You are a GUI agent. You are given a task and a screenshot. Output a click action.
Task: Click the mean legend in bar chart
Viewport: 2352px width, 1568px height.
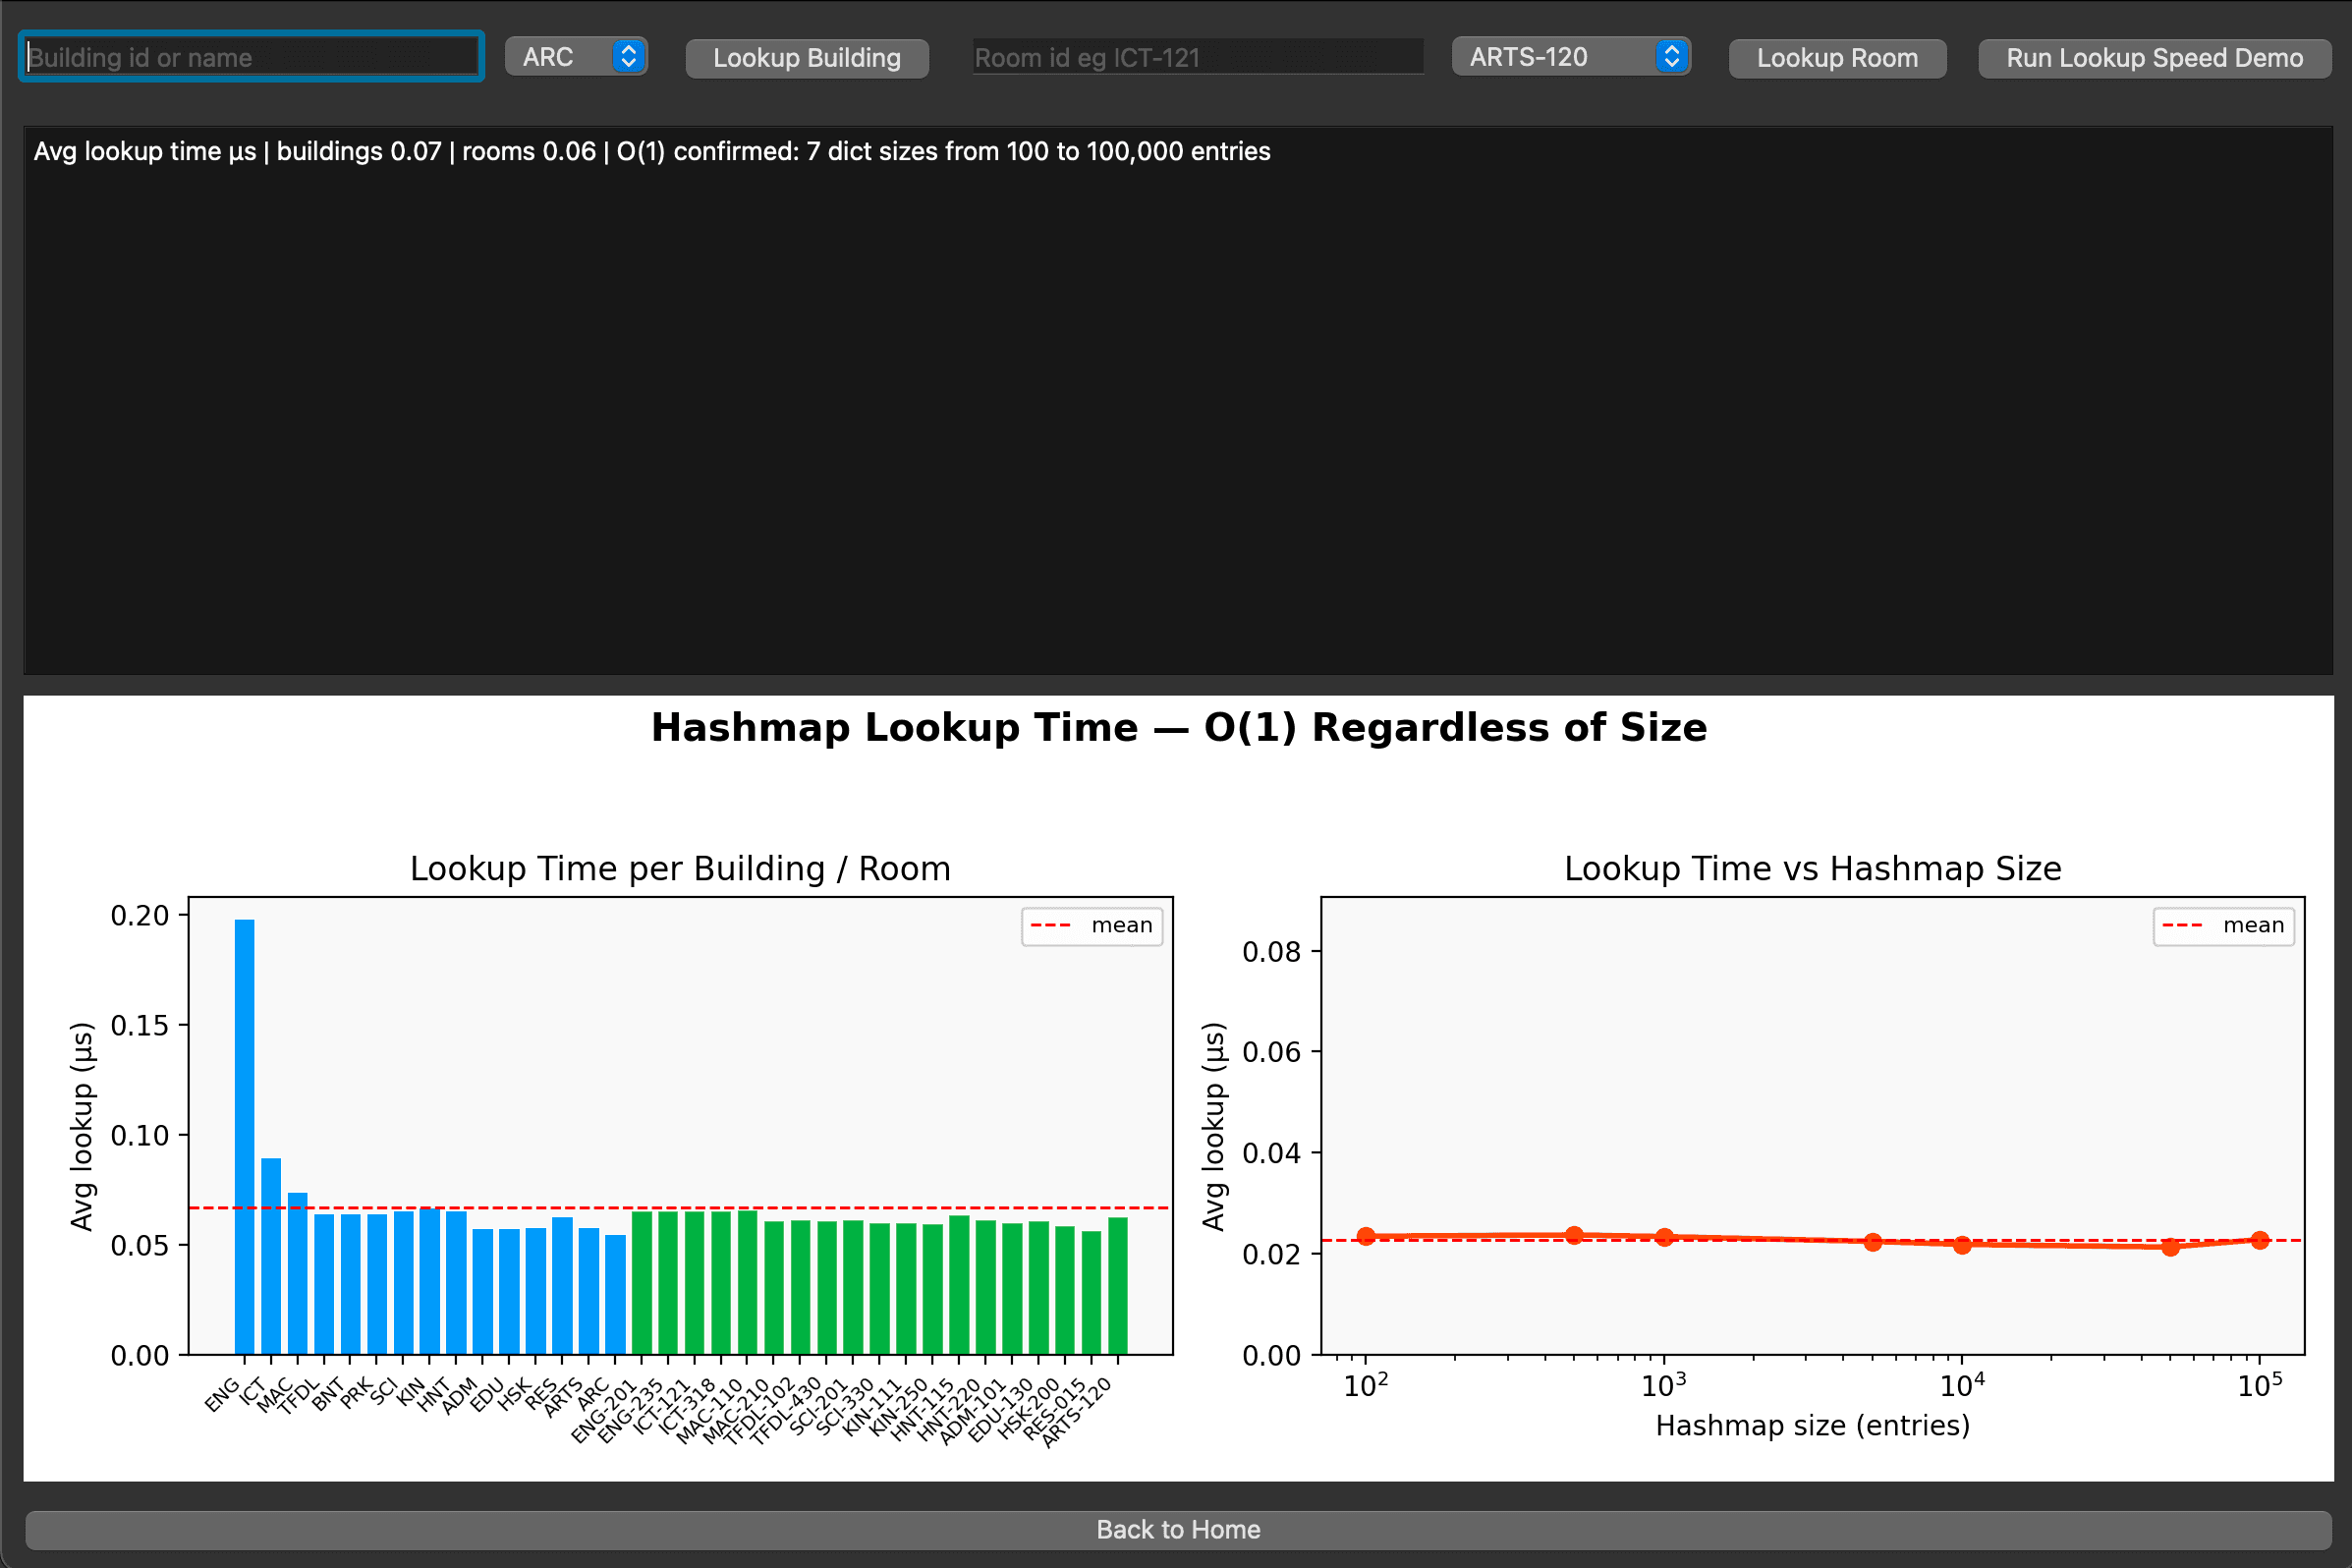click(x=1092, y=925)
